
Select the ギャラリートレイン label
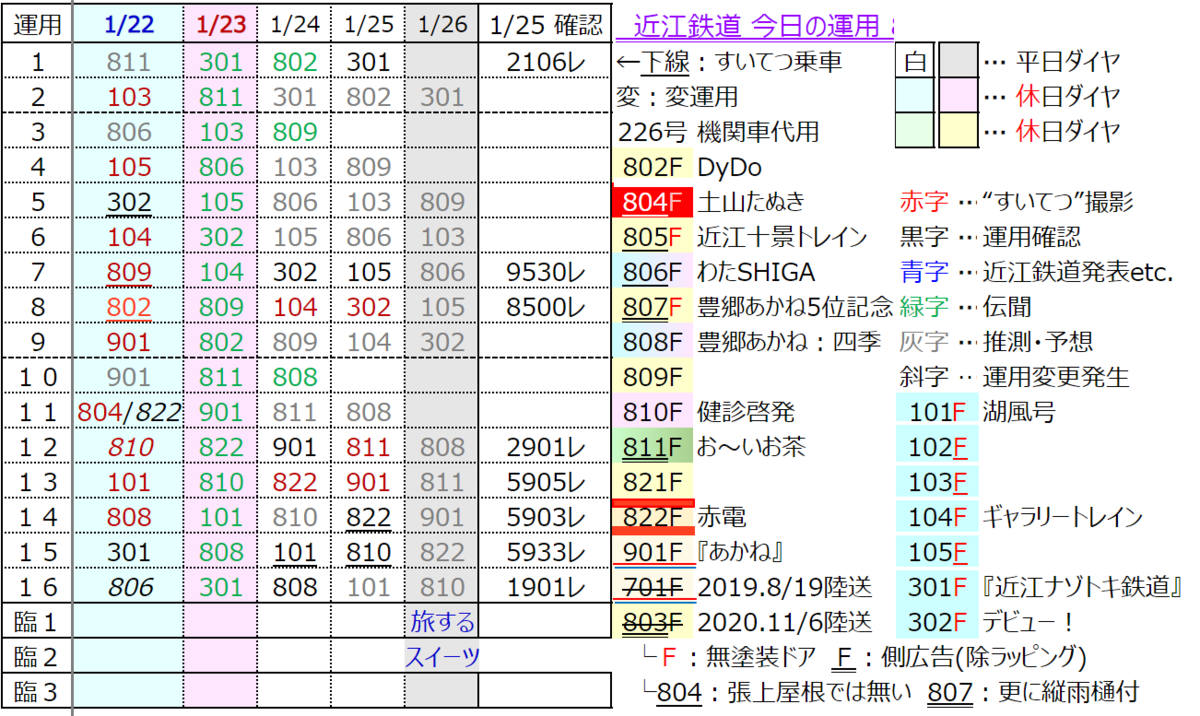(x=1062, y=517)
